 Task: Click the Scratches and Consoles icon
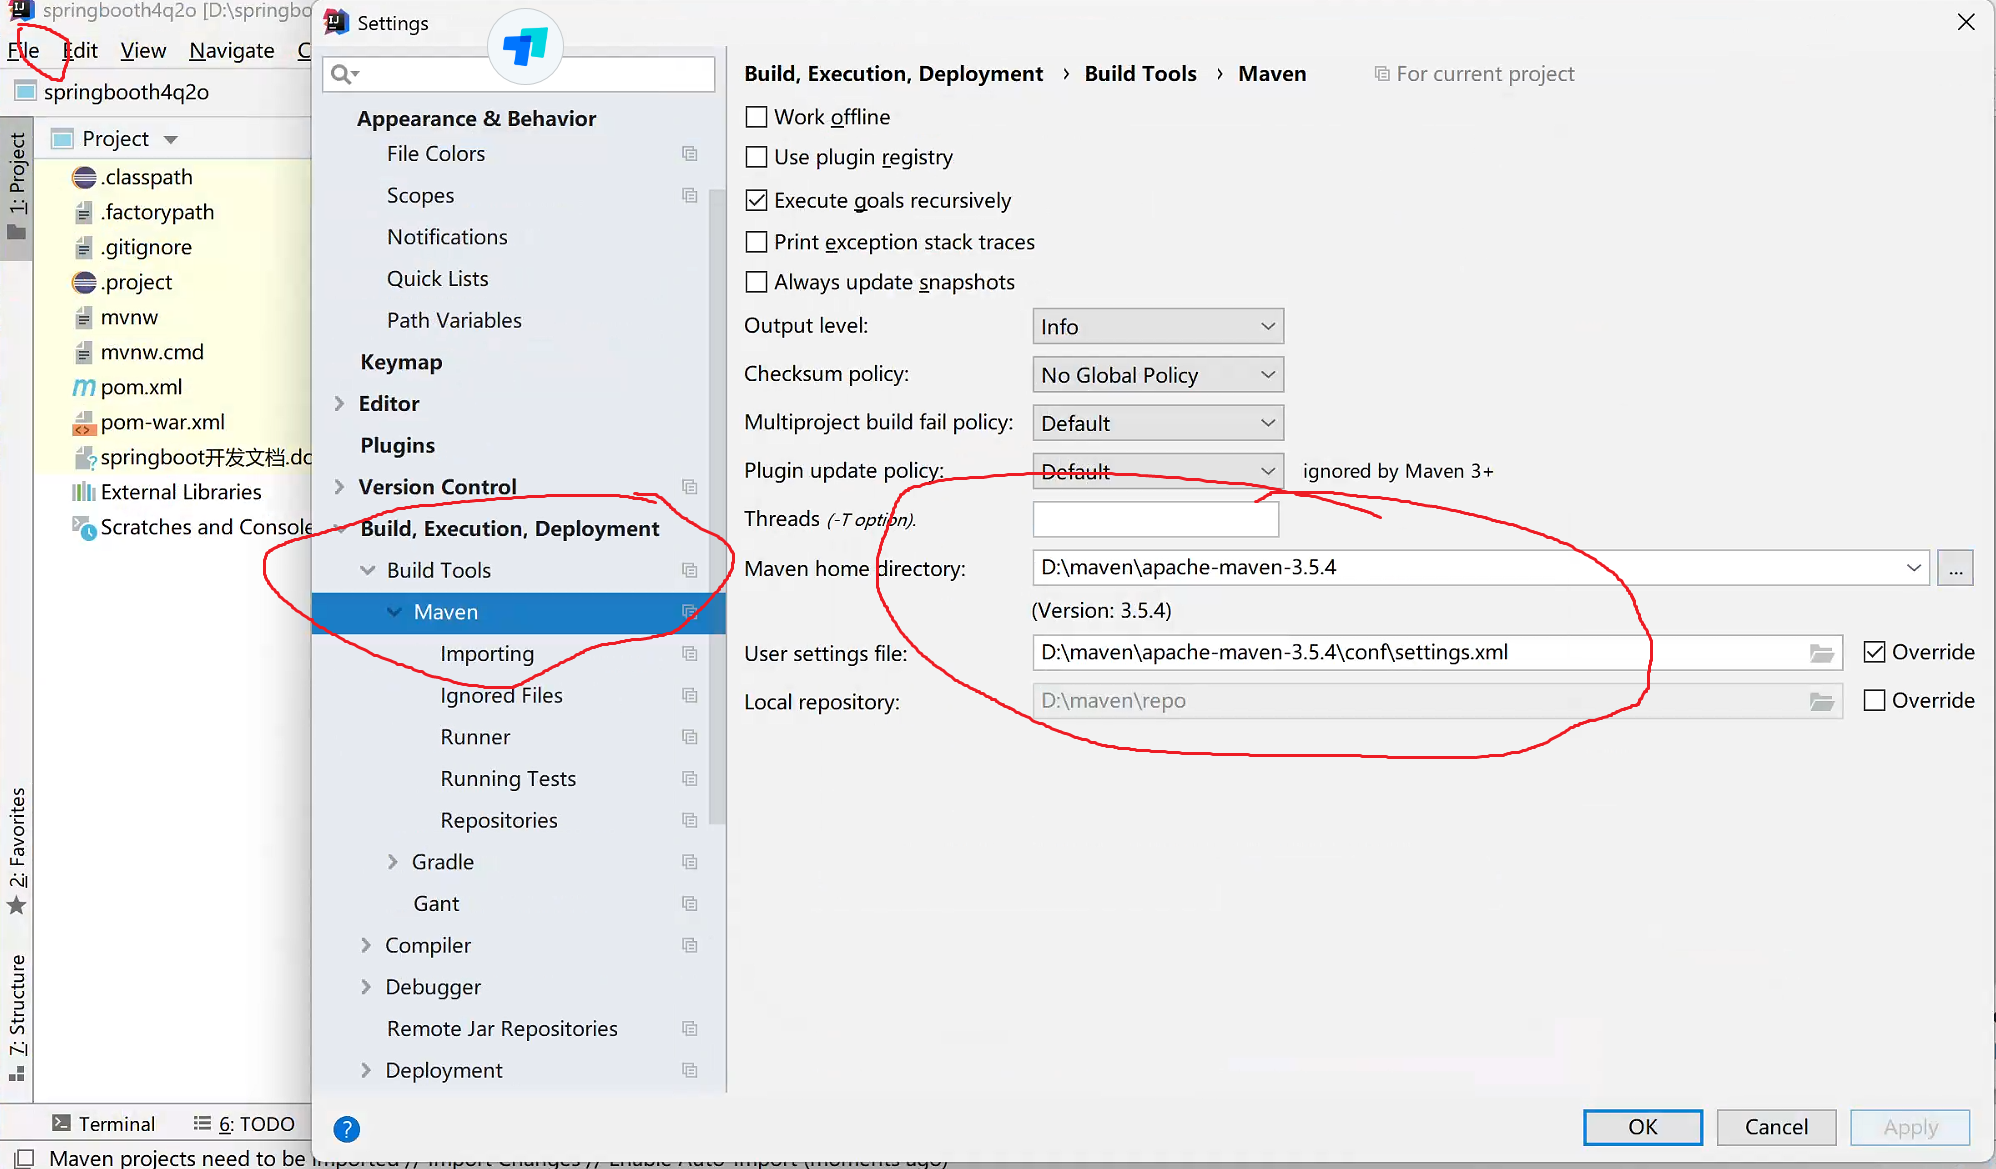tap(84, 527)
